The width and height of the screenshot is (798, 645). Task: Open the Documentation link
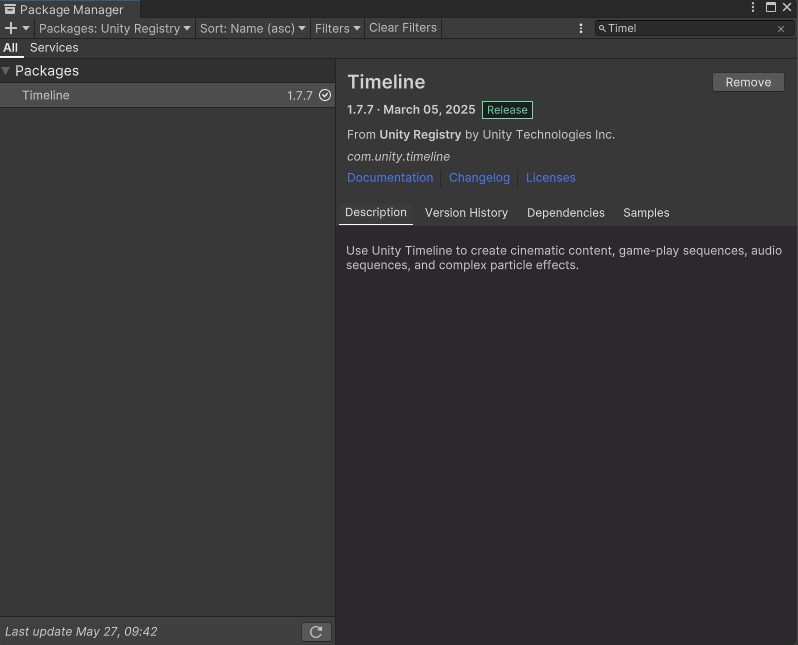390,178
